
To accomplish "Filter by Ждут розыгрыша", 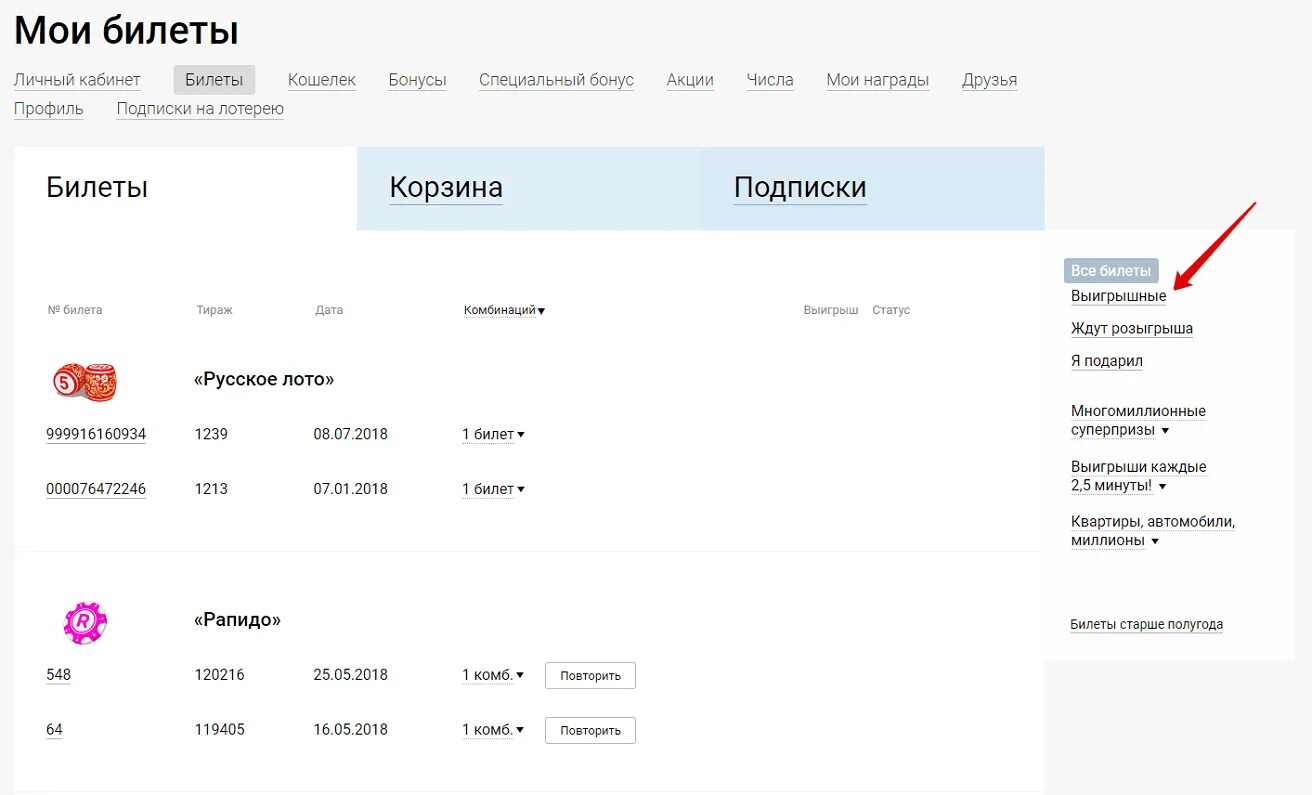I will [x=1132, y=328].
